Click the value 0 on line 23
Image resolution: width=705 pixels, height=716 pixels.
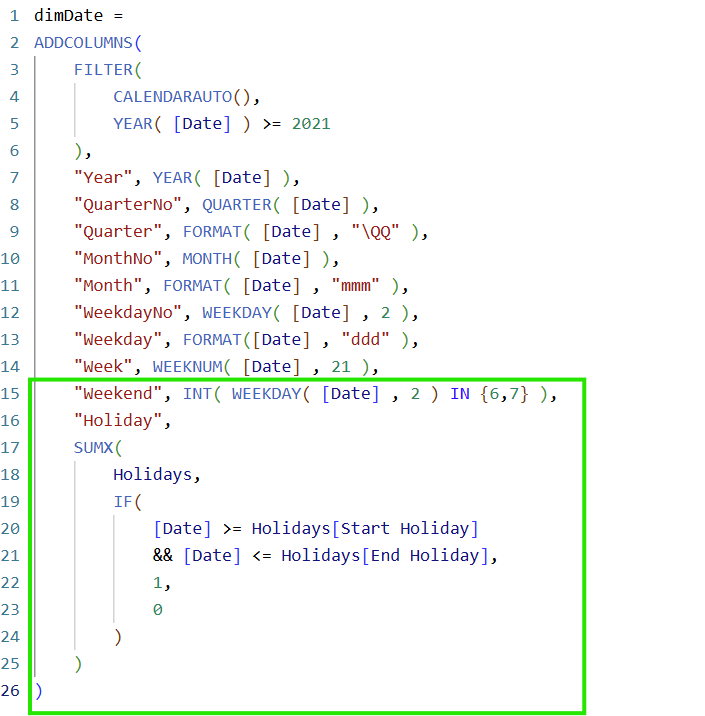point(158,610)
